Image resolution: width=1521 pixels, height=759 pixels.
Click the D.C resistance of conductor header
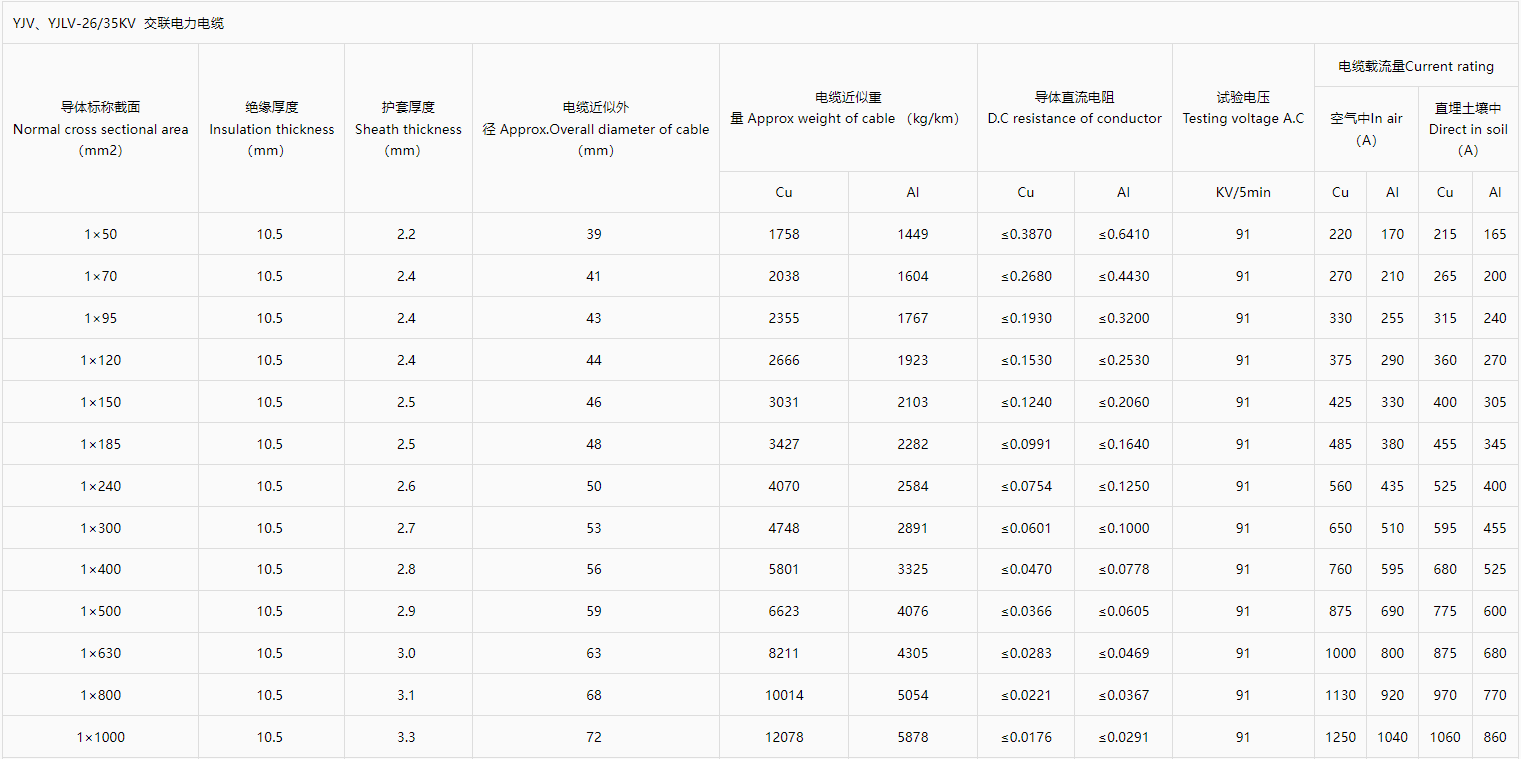(x=1074, y=108)
